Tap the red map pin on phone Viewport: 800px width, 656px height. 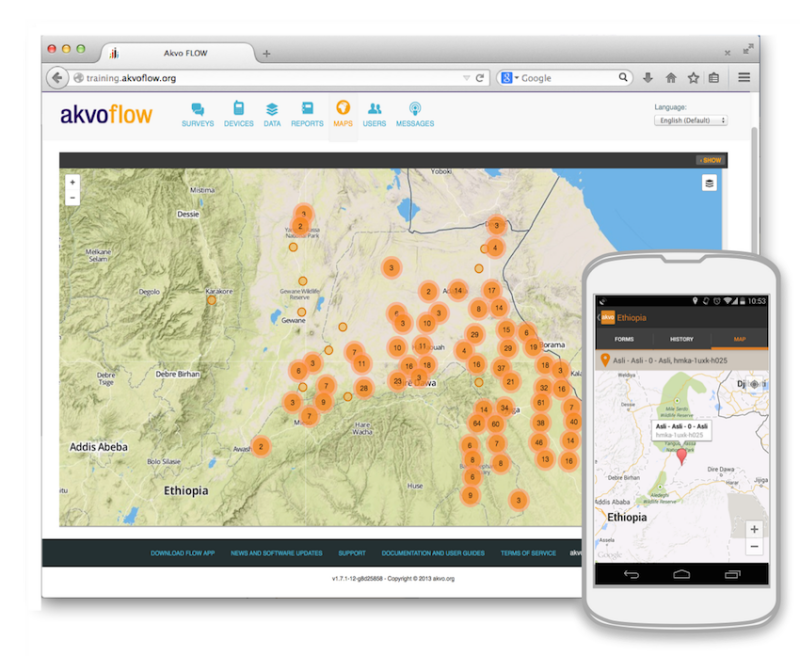pyautogui.click(x=681, y=457)
